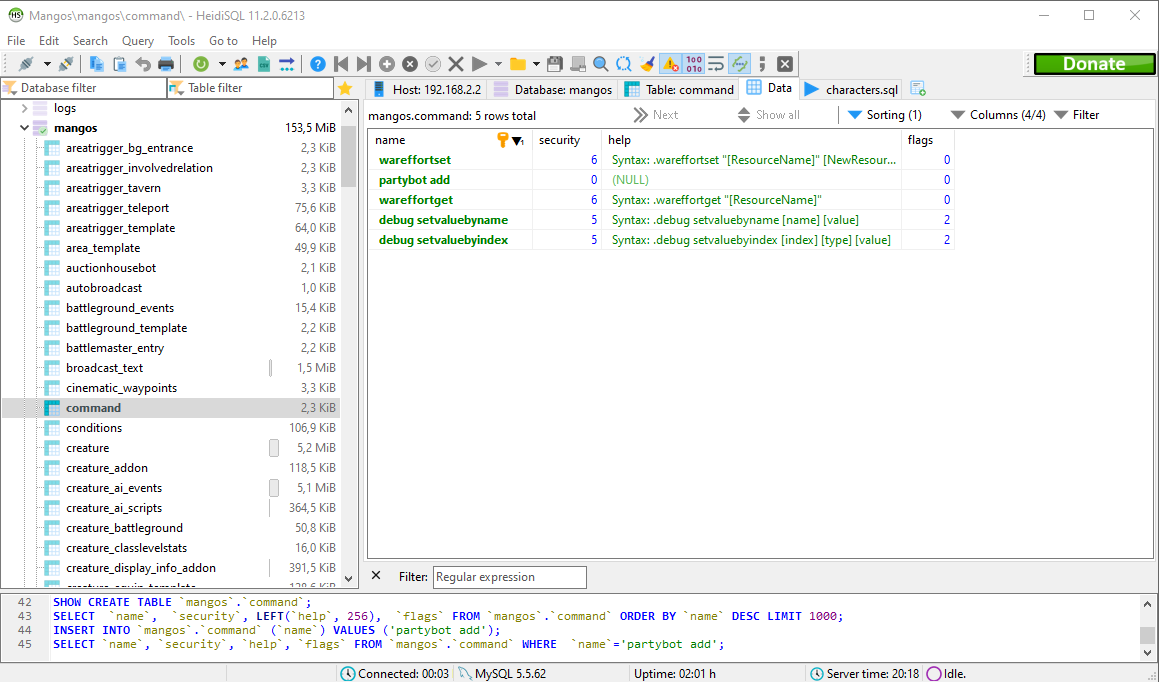
Task: Open the User manager icon
Action: coord(241,64)
